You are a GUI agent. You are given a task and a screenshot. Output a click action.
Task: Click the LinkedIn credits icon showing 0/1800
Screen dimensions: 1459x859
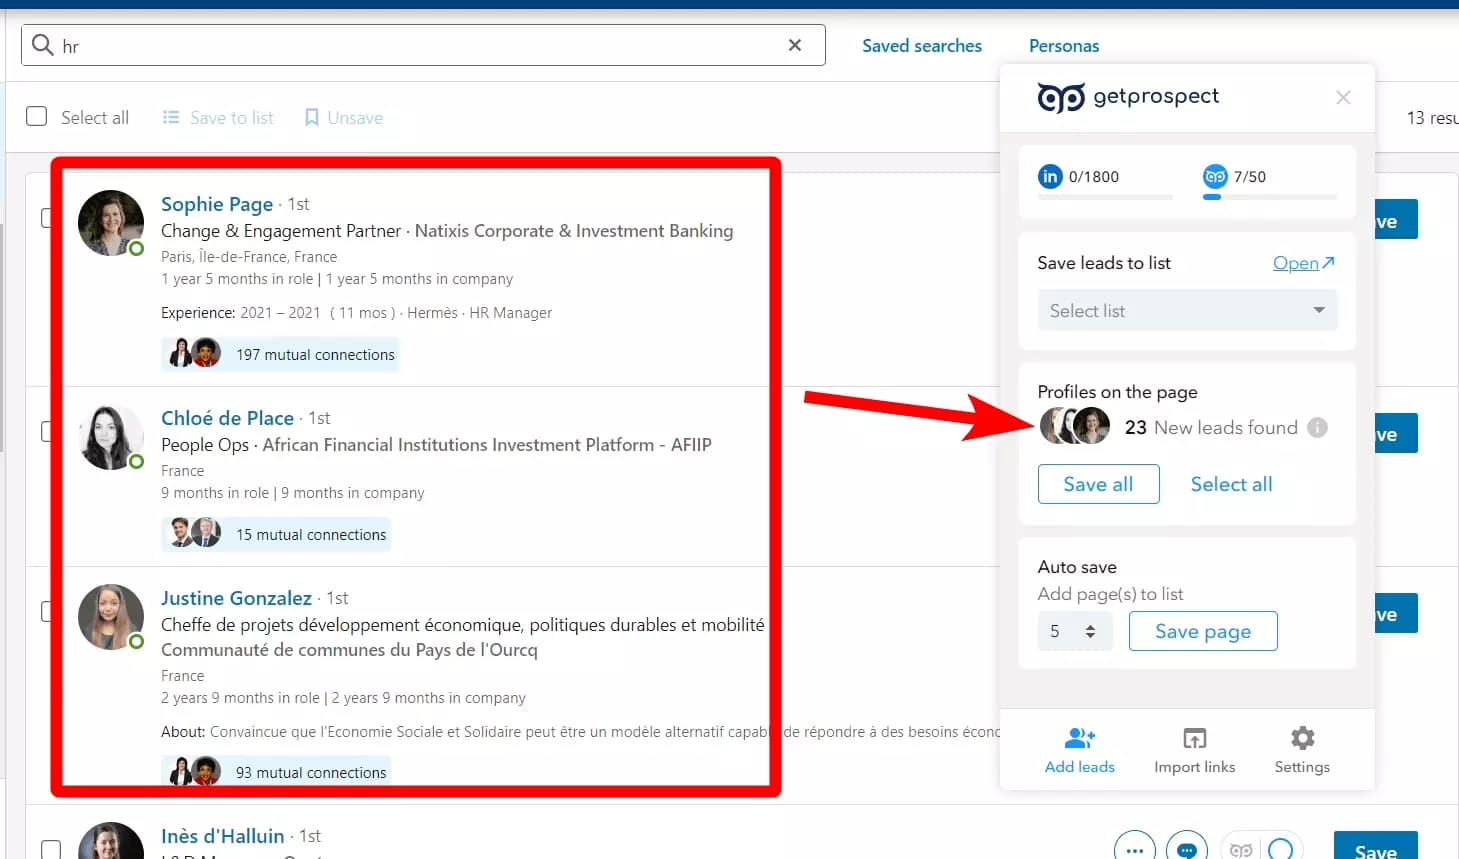coord(1050,176)
